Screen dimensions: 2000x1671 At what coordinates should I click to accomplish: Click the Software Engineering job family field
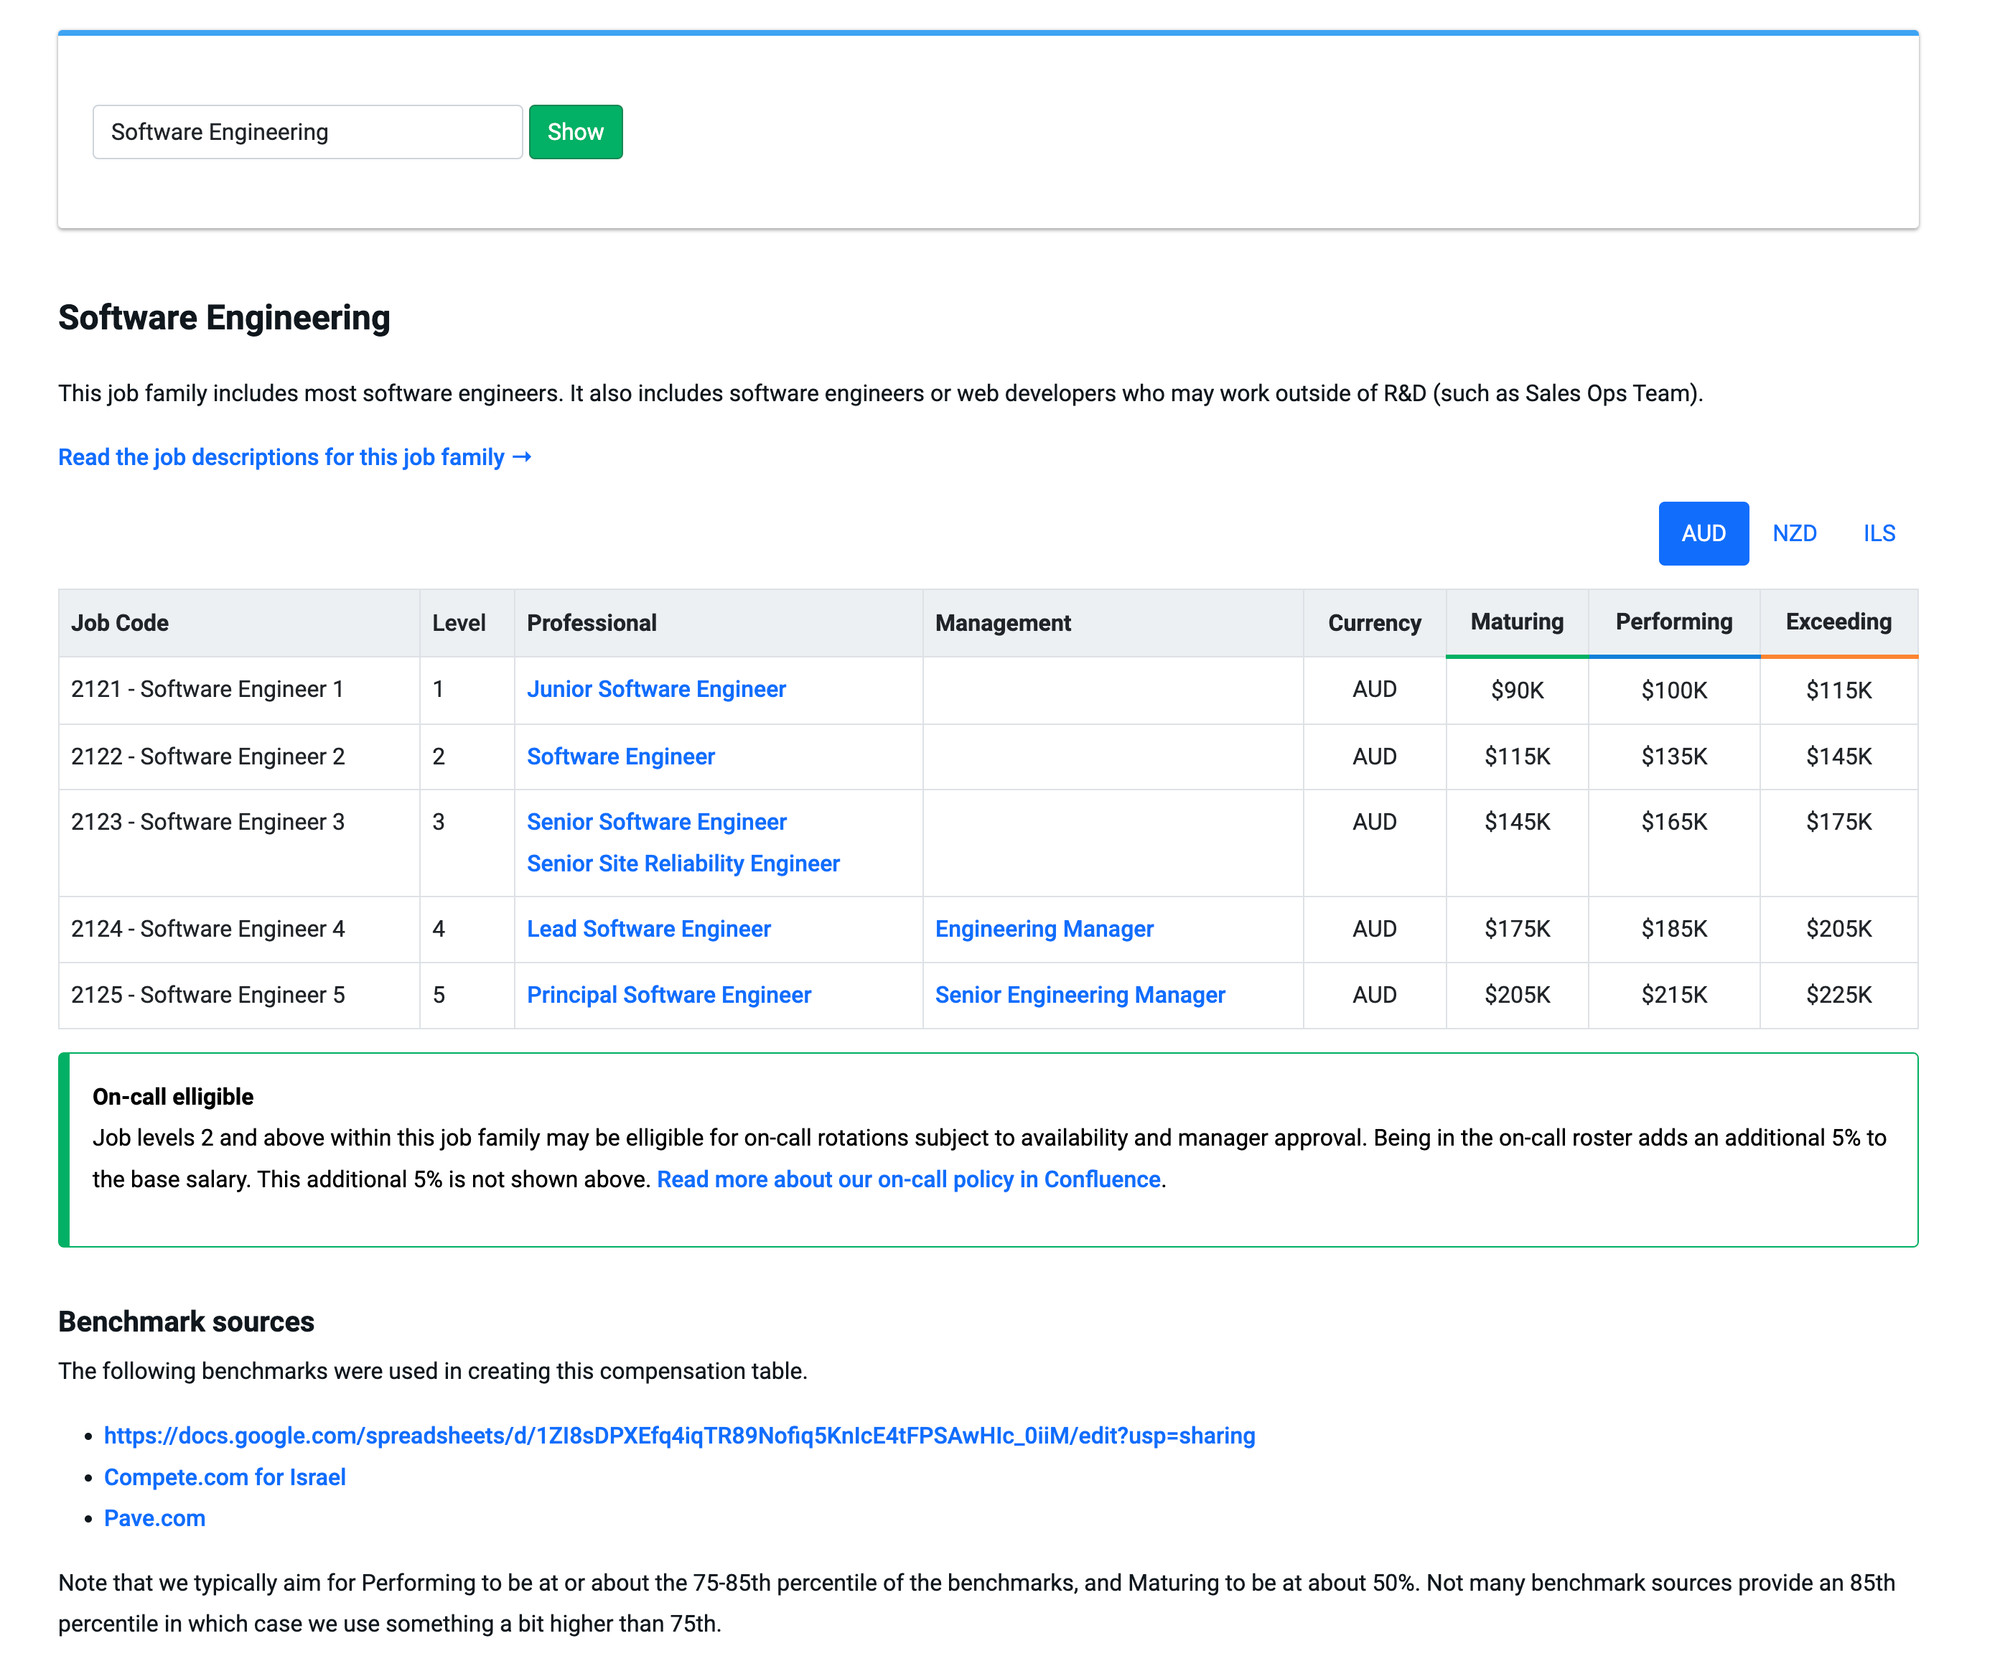tap(307, 132)
